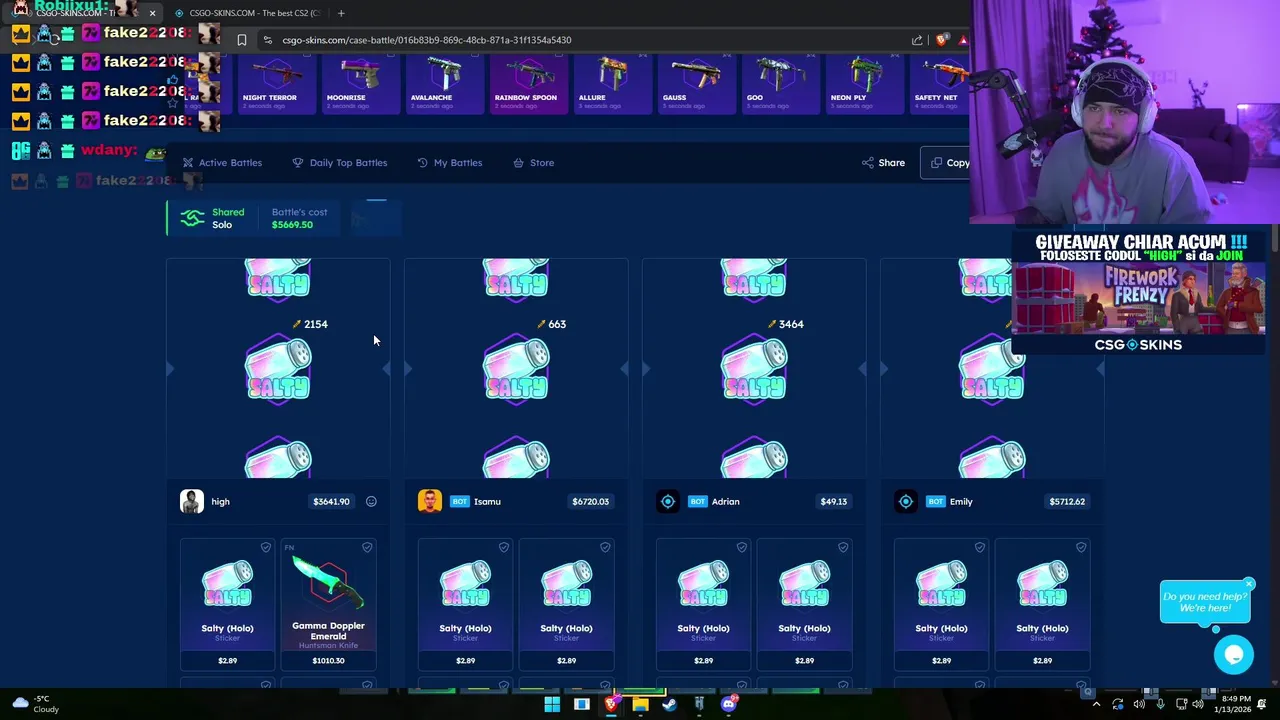Click the Share button
The image size is (1280, 720).
(x=883, y=163)
